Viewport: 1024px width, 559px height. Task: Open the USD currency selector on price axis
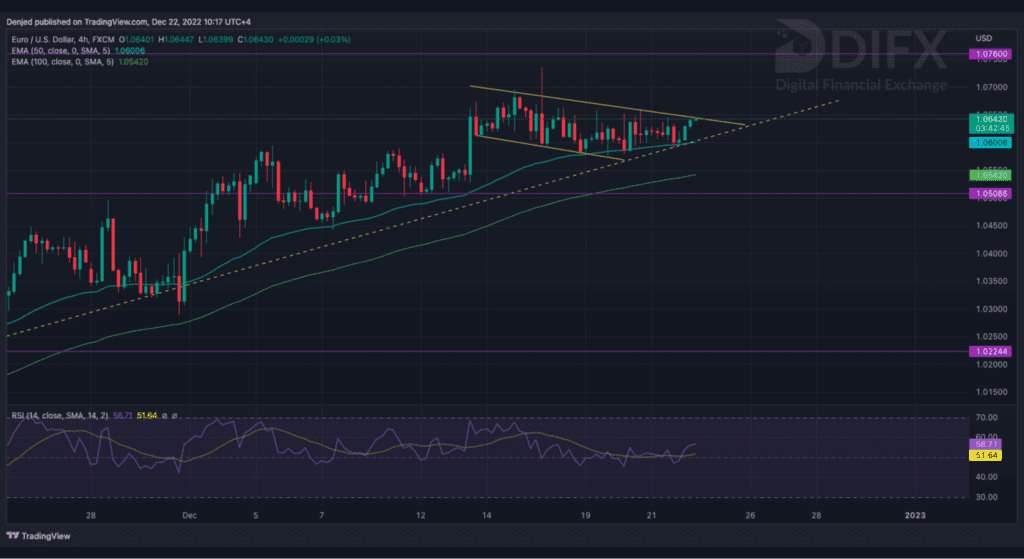[x=982, y=38]
